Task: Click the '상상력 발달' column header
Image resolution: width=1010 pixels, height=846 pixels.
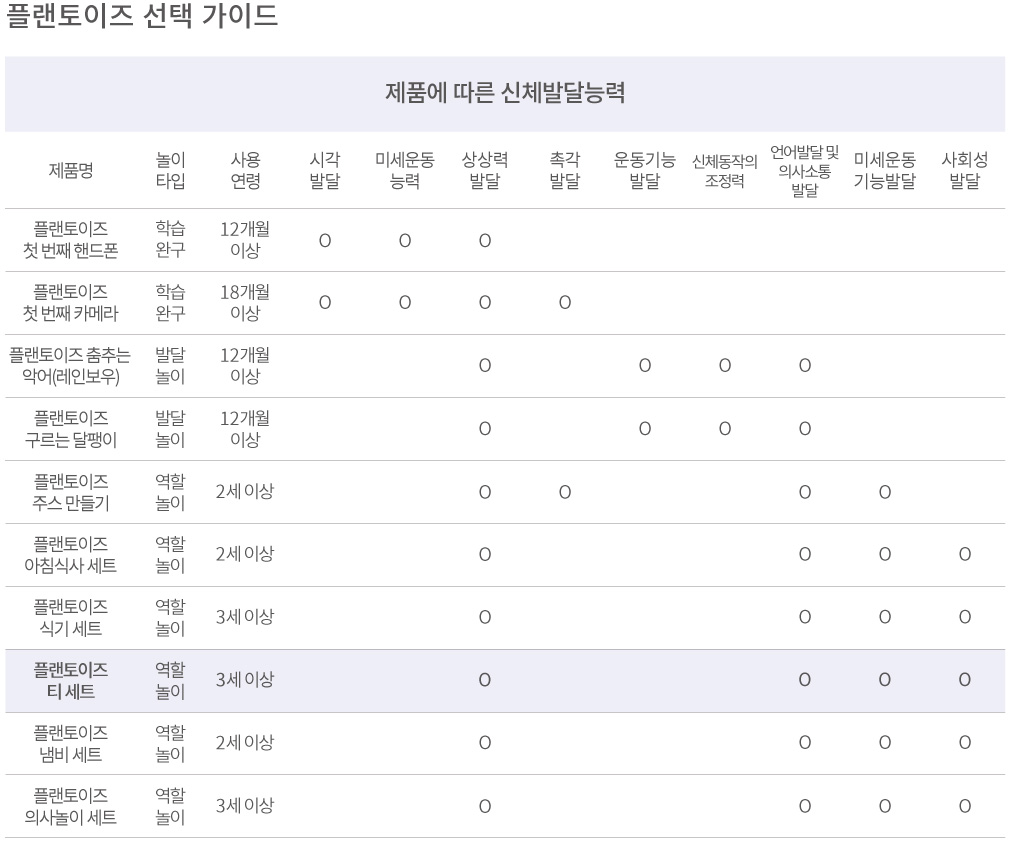Action: [x=485, y=170]
